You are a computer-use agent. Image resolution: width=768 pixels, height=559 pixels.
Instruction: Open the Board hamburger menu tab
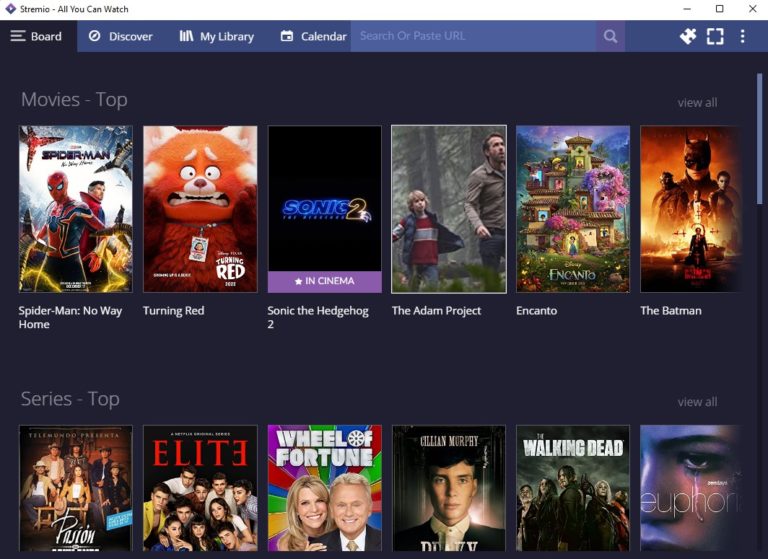[37, 36]
